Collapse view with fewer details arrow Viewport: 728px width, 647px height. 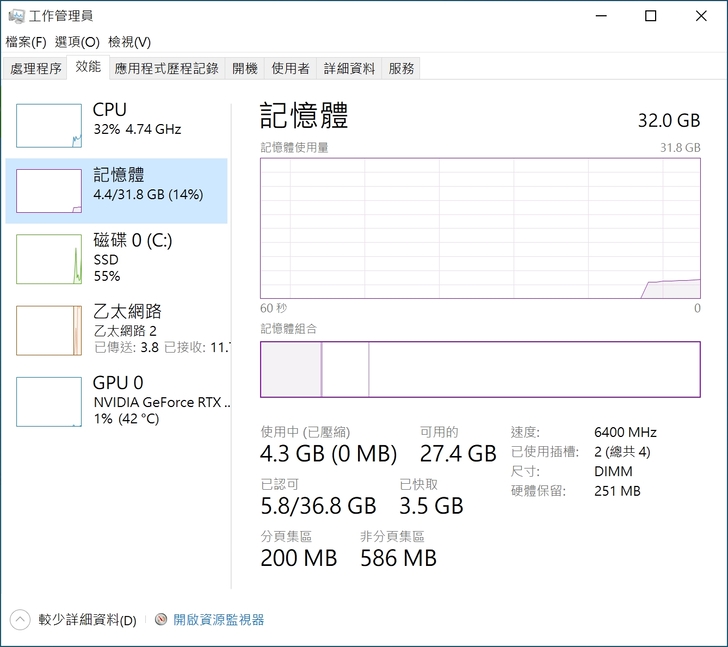click(x=21, y=620)
